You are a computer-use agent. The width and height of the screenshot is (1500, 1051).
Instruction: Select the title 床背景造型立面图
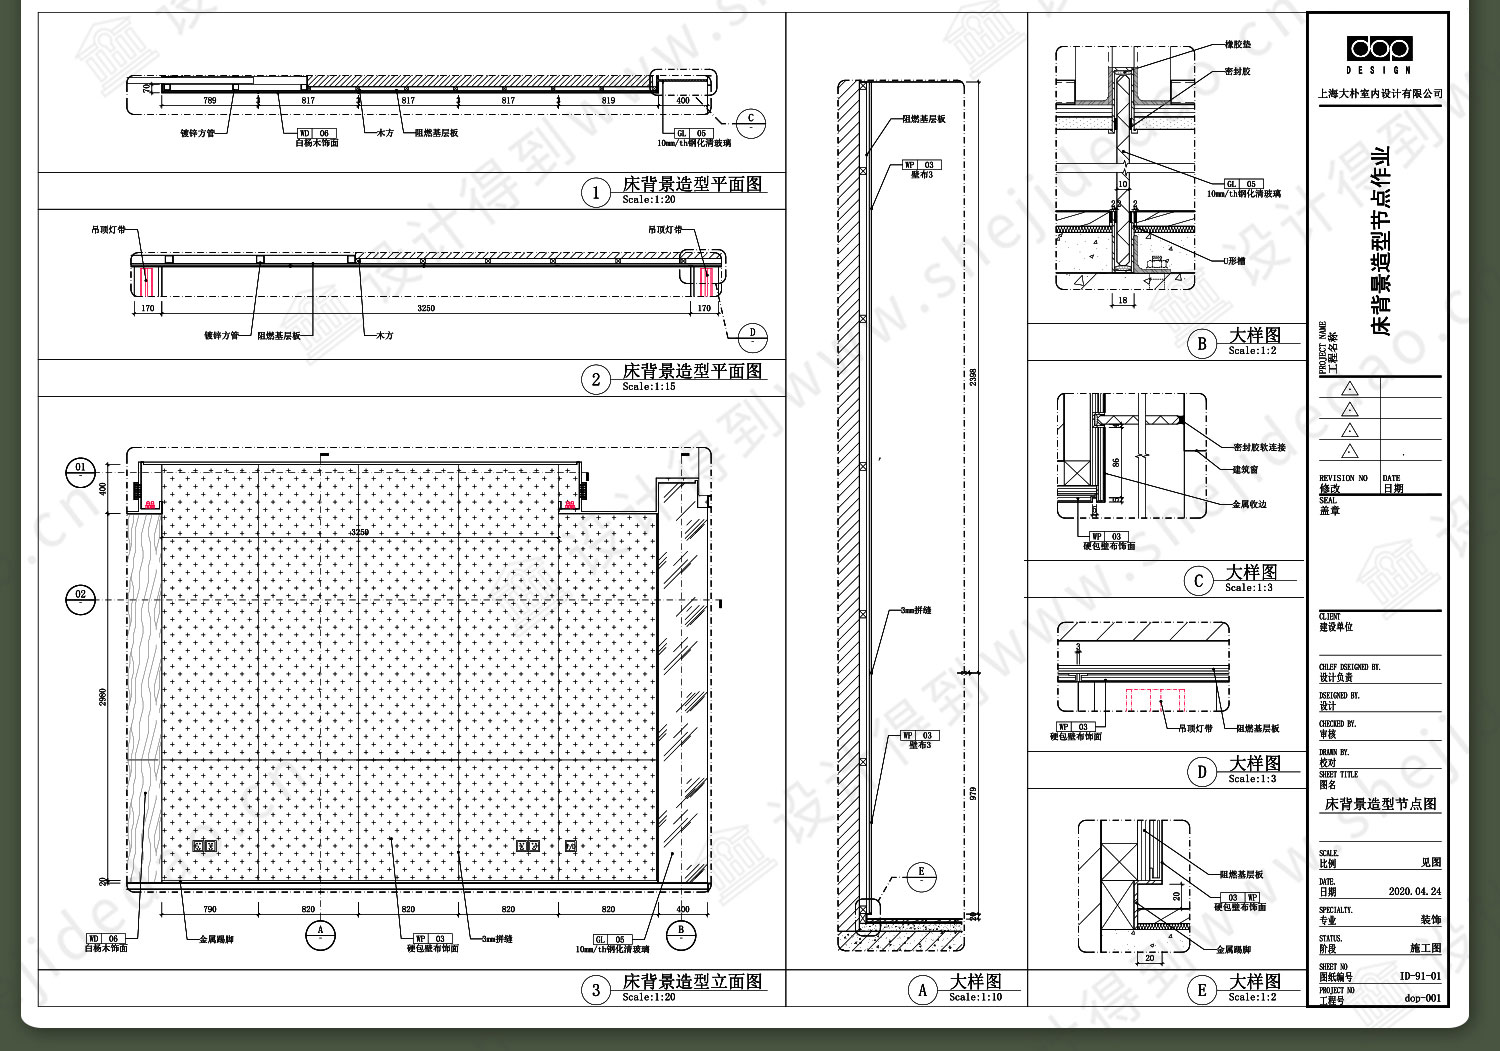692,981
